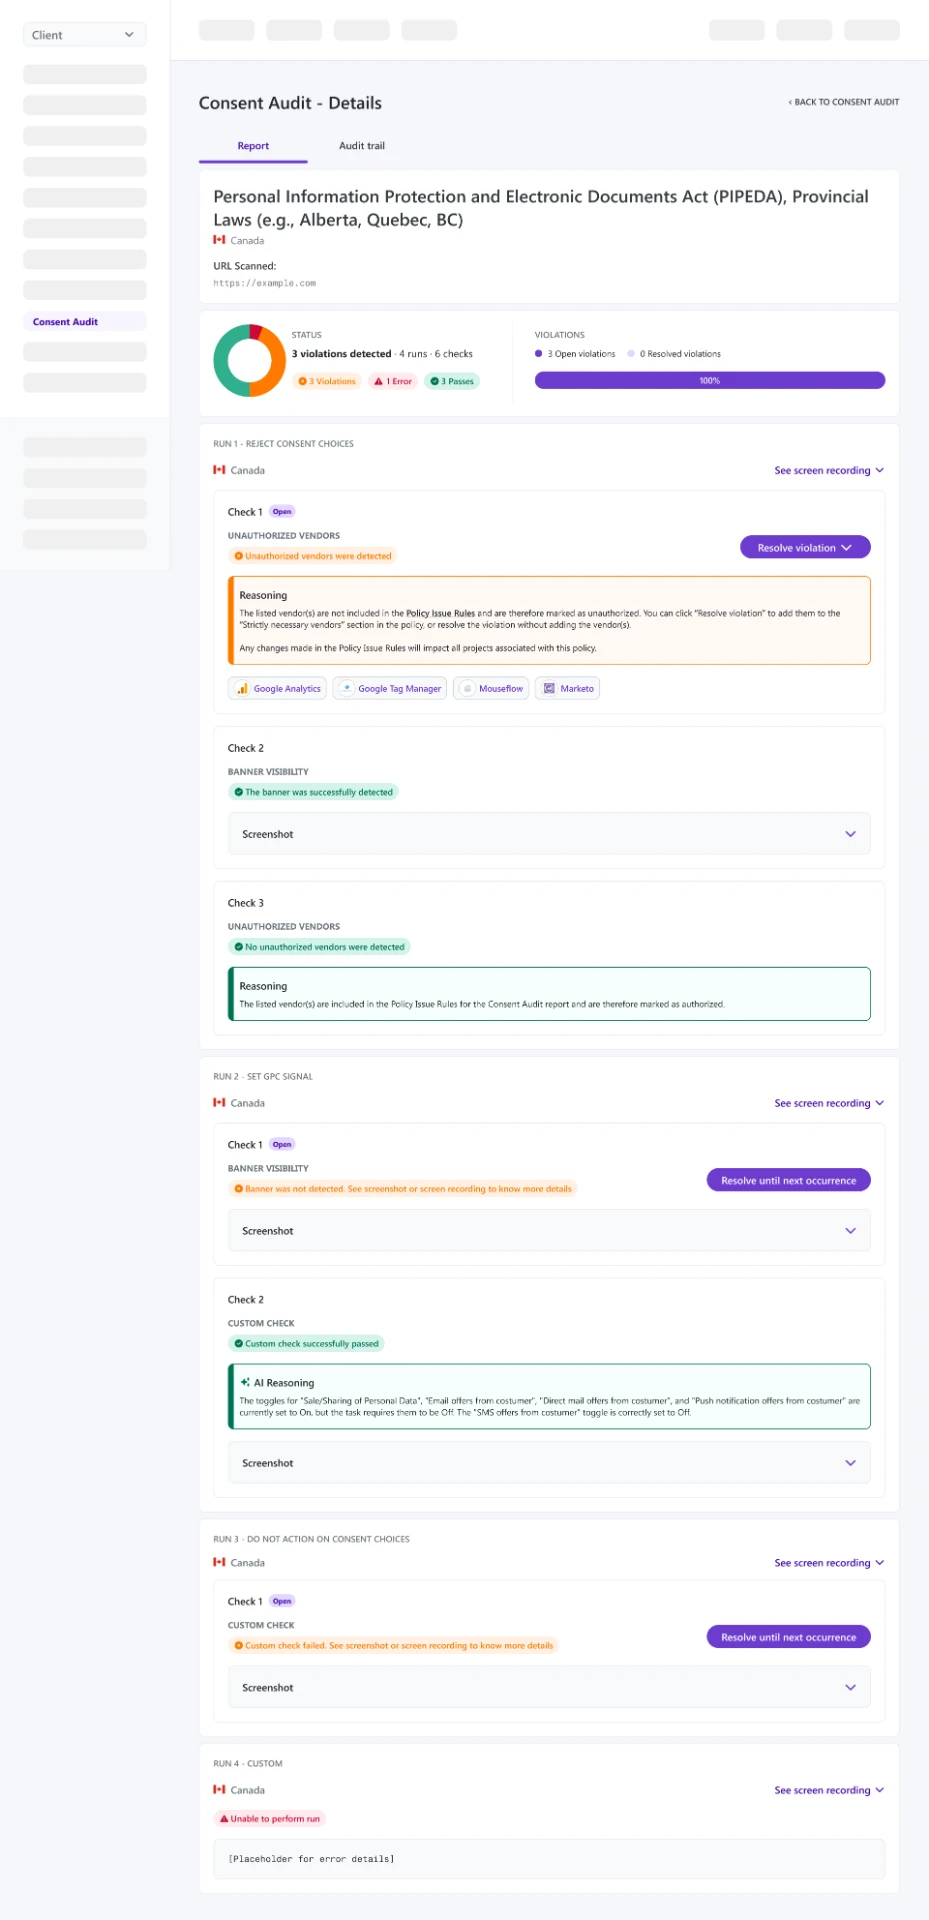This screenshot has height=1920, width=929.
Task: Click the AI Reasoning sparkle icon
Action: 245,1383
